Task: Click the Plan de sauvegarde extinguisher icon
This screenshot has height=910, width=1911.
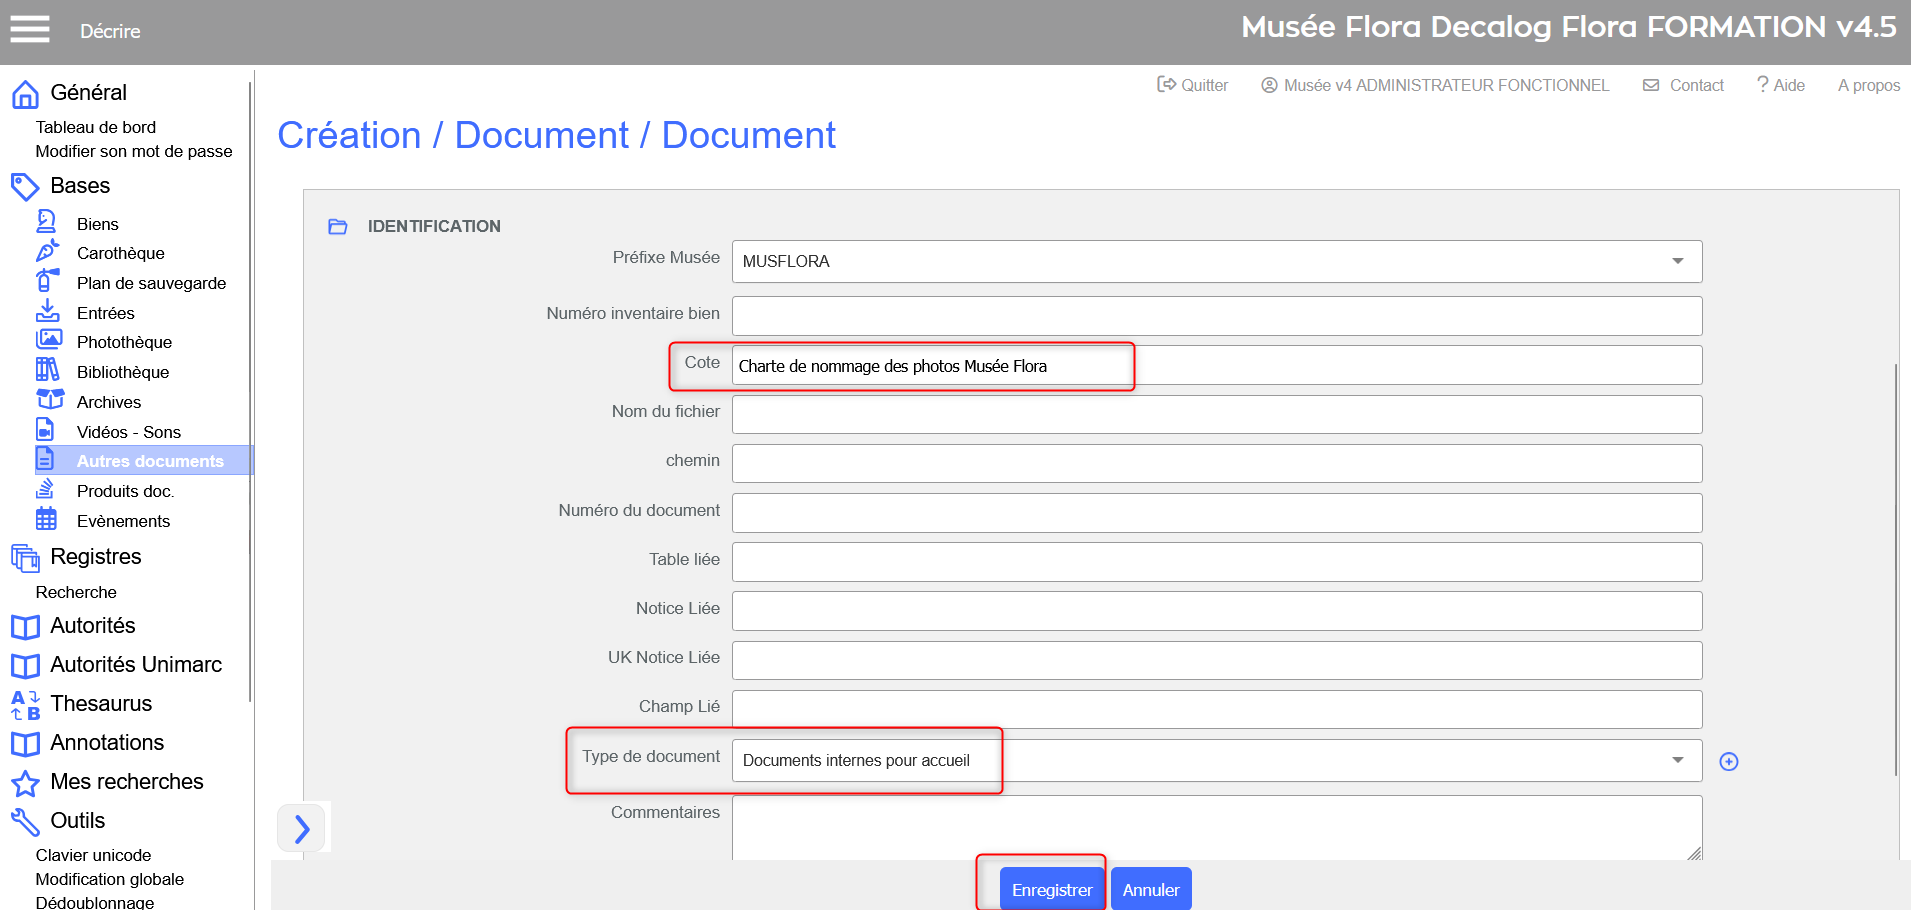Action: point(46,281)
